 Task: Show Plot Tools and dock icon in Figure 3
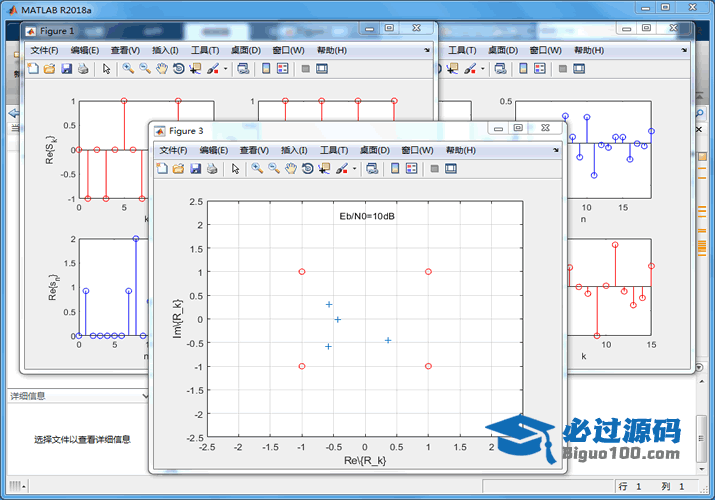pos(451,169)
